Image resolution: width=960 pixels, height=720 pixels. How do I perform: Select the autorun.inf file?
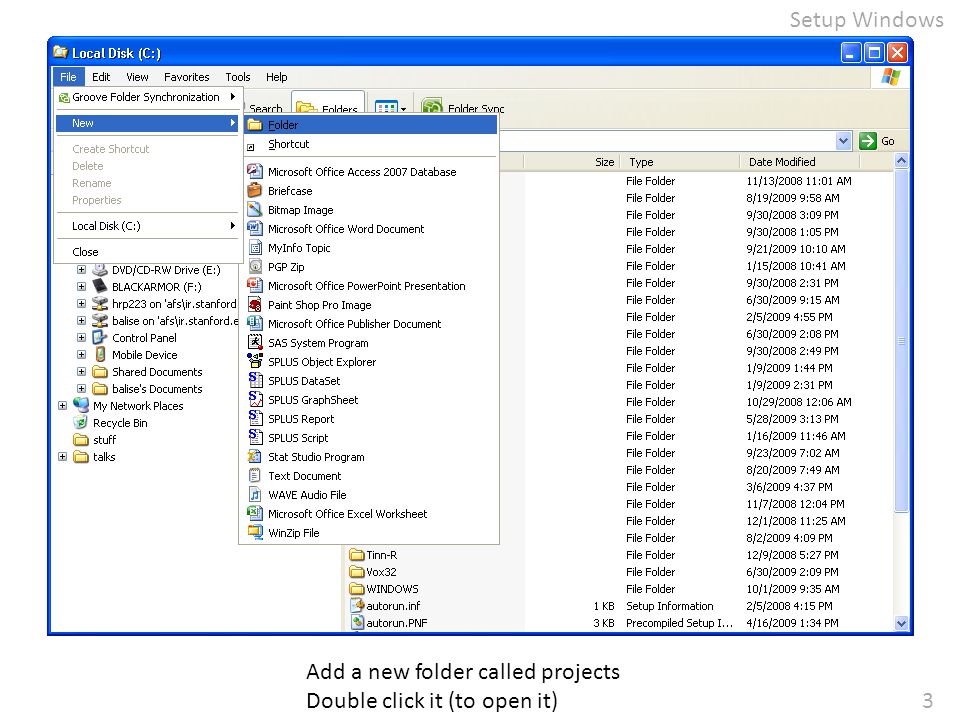[386, 606]
